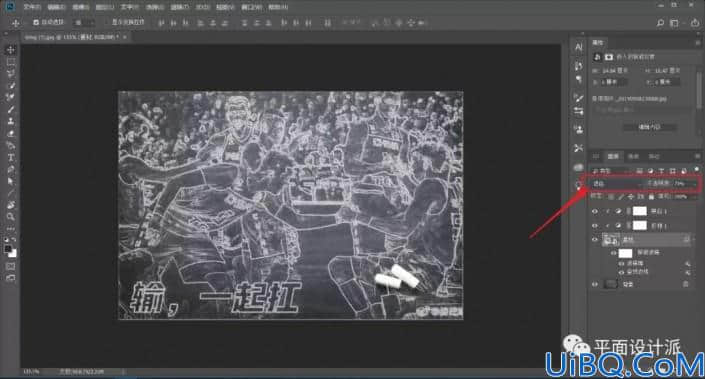Image resolution: width=705 pixels, height=379 pixels.
Task: Switch to the Paths tab
Action: click(654, 156)
